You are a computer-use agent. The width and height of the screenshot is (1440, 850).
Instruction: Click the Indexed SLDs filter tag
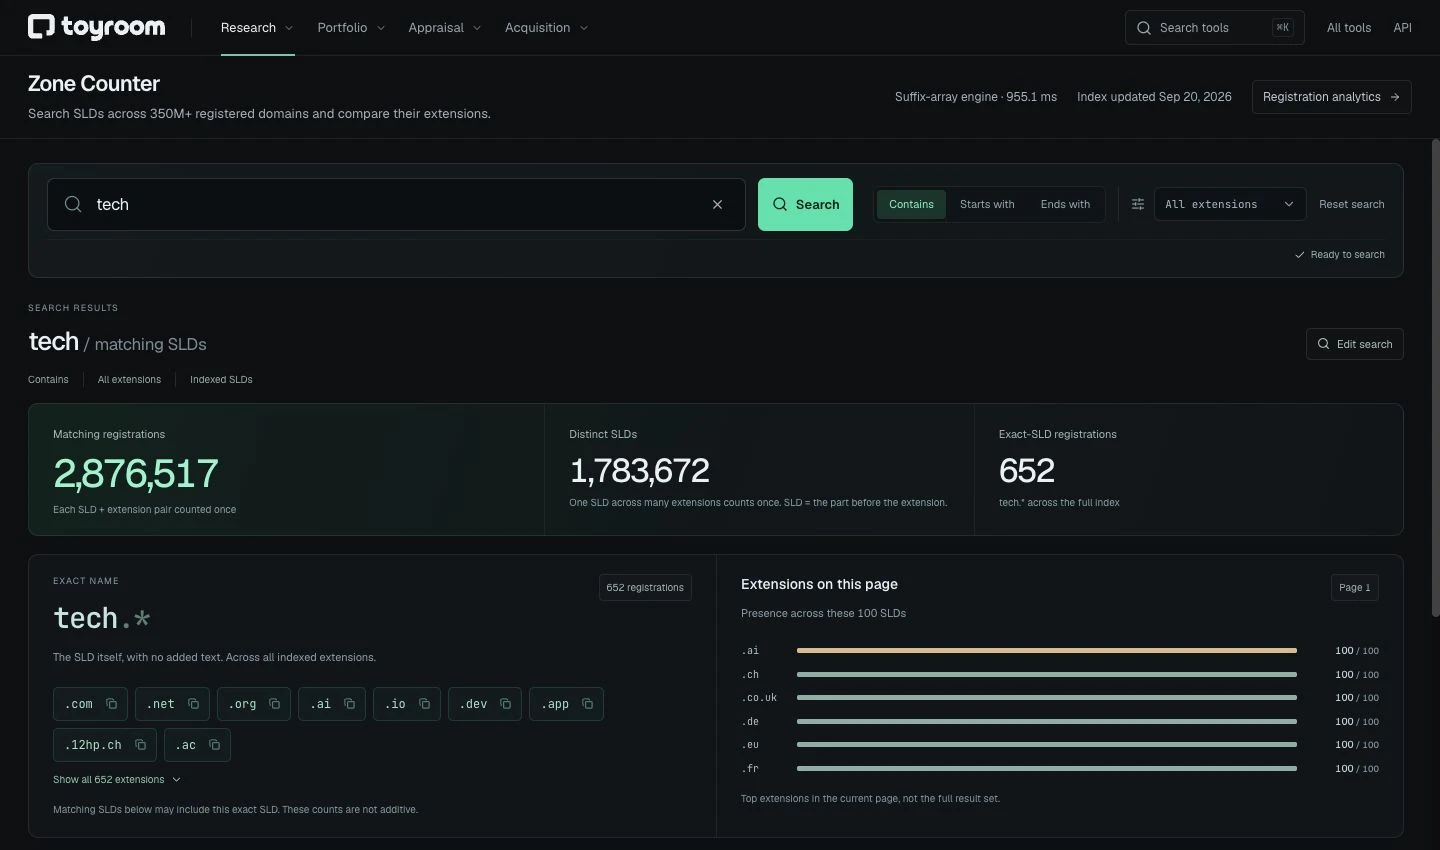click(x=221, y=380)
